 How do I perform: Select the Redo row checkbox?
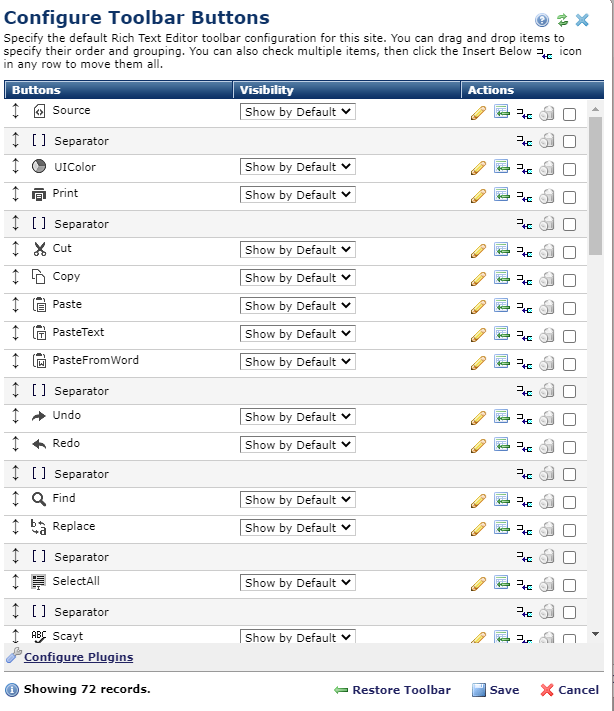(x=569, y=446)
